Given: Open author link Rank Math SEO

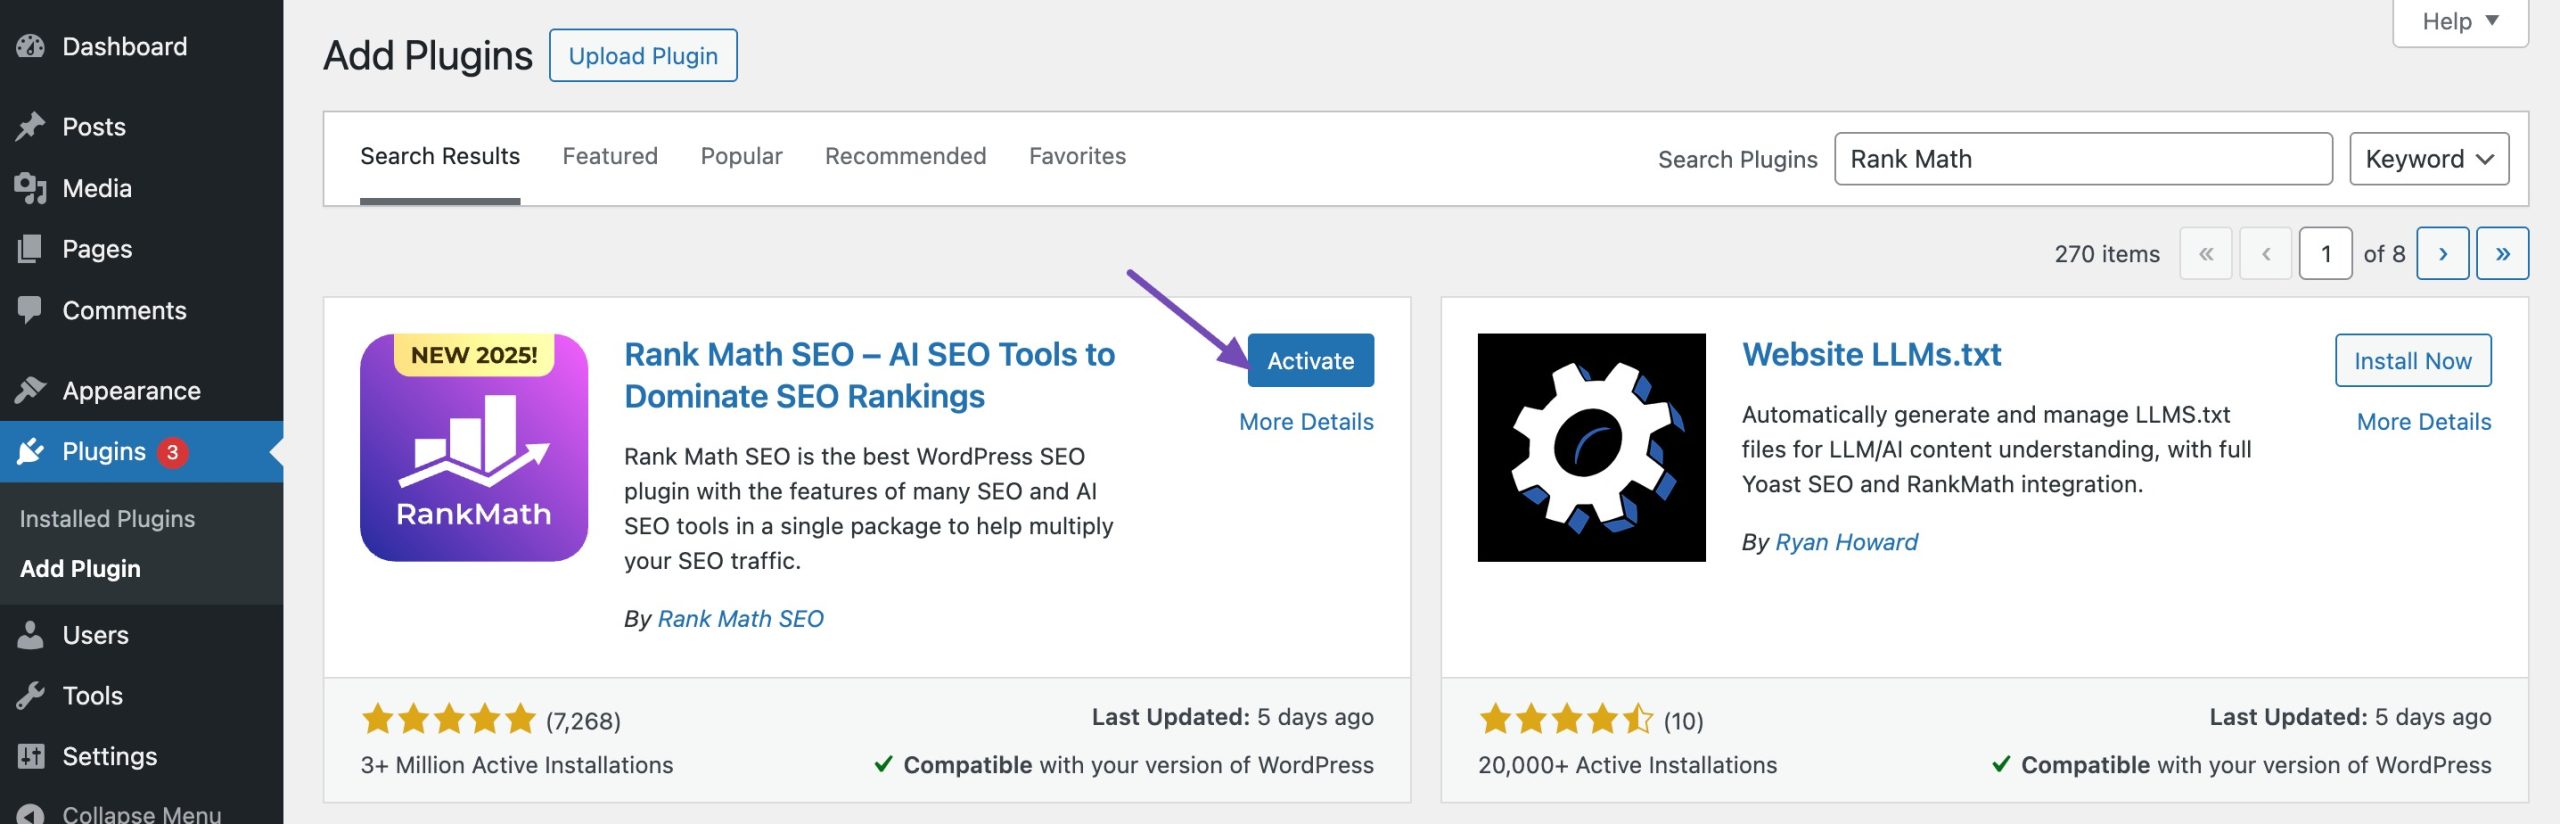Looking at the screenshot, I should pos(740,619).
